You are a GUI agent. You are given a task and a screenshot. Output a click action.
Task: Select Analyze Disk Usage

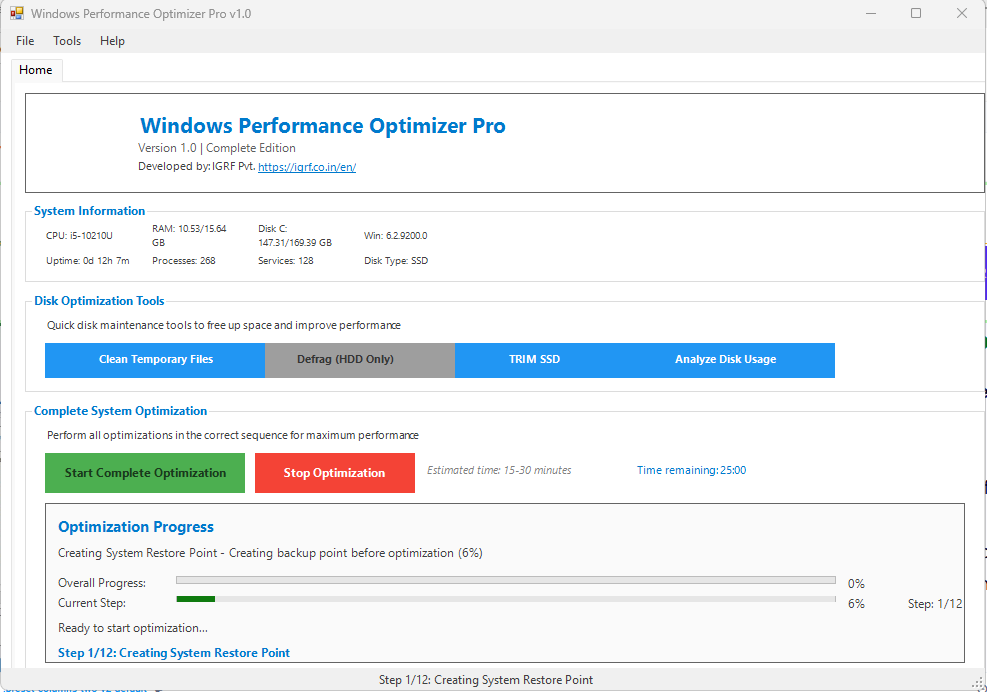(x=725, y=360)
